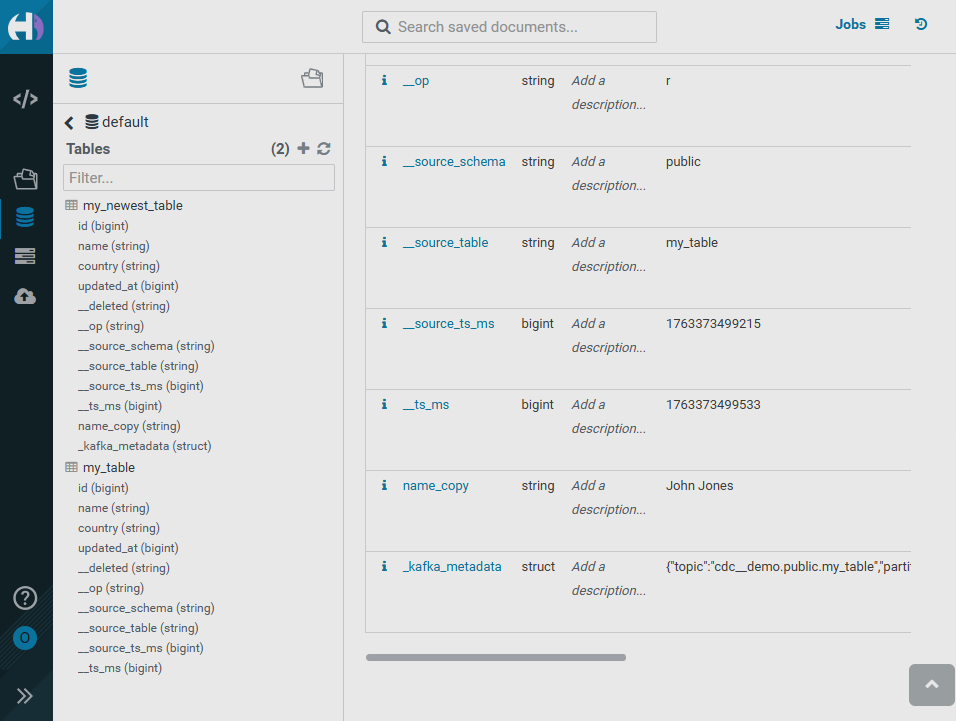Create a new table with plus icon
The image size is (956, 721).
[304, 149]
